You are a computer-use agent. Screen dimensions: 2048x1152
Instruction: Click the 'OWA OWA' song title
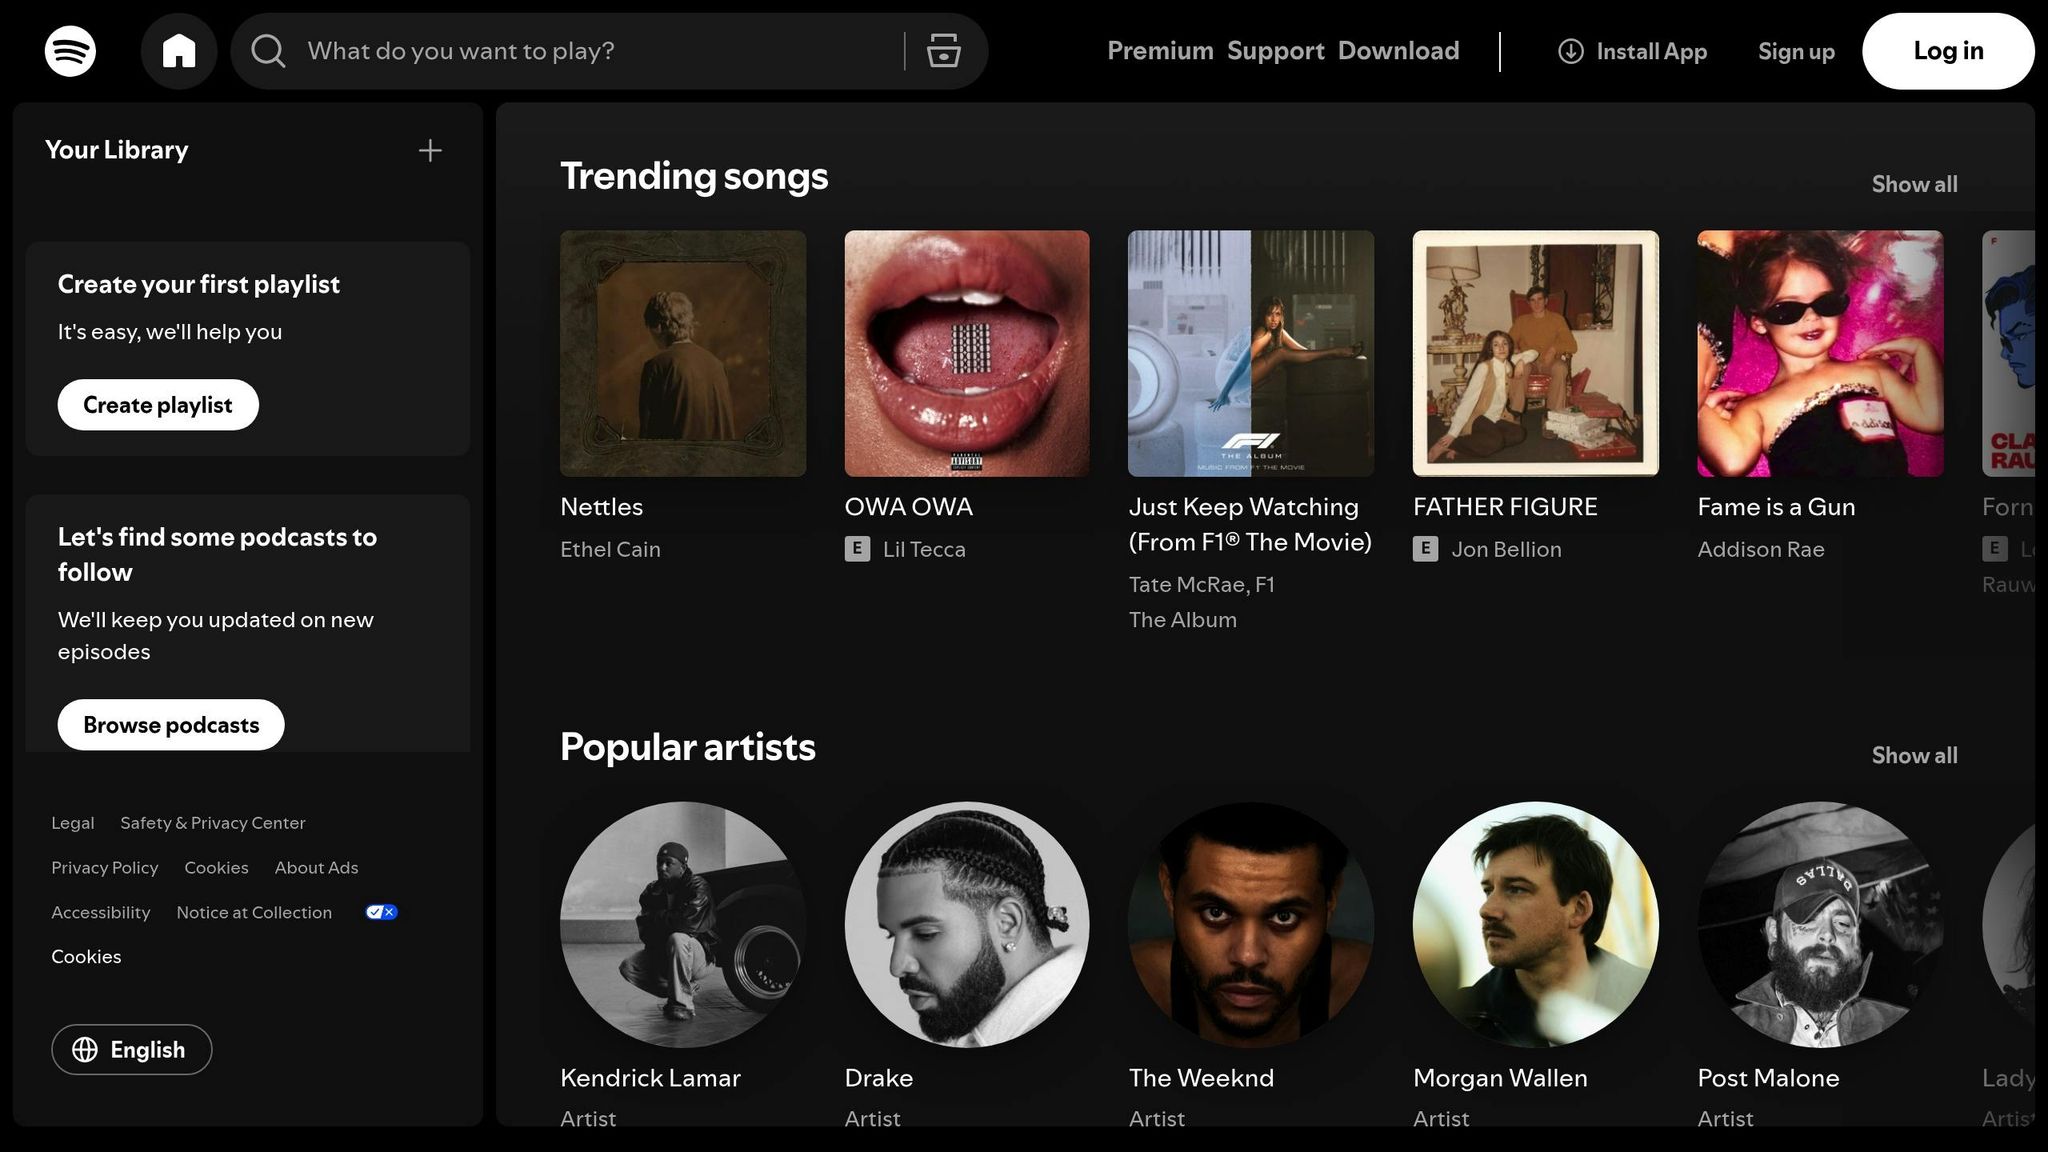[909, 507]
